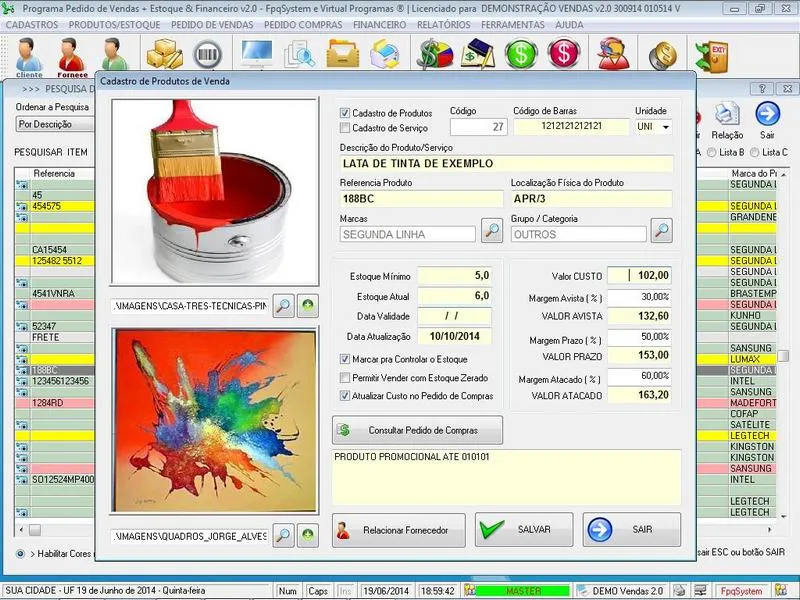Click the Cliente toolbar icon
This screenshot has height=600, width=800.
coord(29,57)
